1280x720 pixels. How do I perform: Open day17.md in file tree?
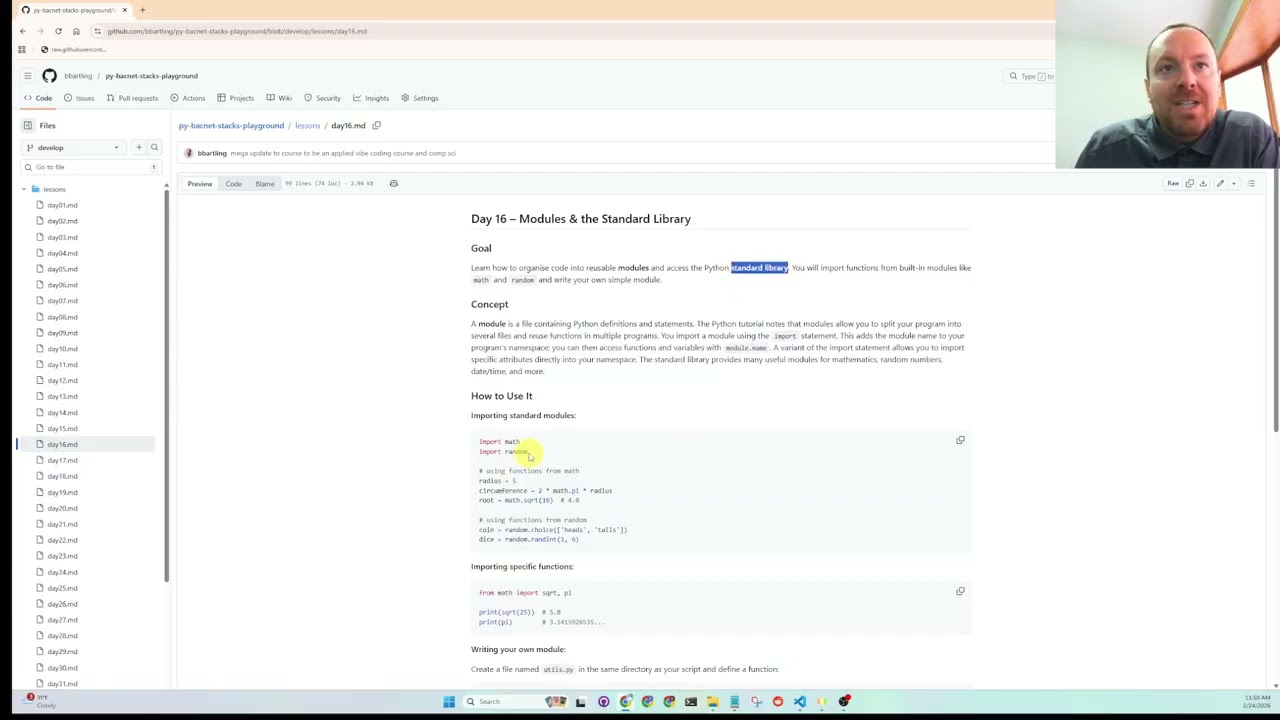click(x=62, y=460)
